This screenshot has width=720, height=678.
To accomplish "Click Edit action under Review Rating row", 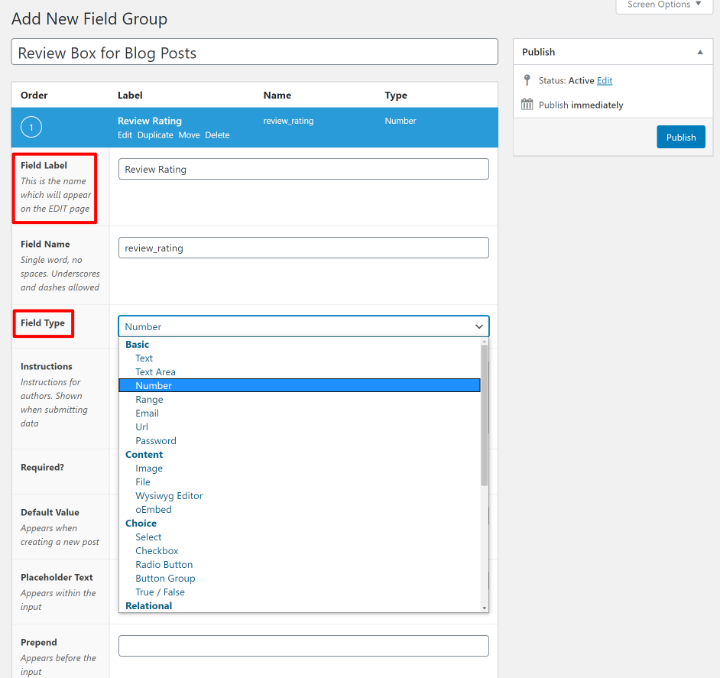I will 124,135.
